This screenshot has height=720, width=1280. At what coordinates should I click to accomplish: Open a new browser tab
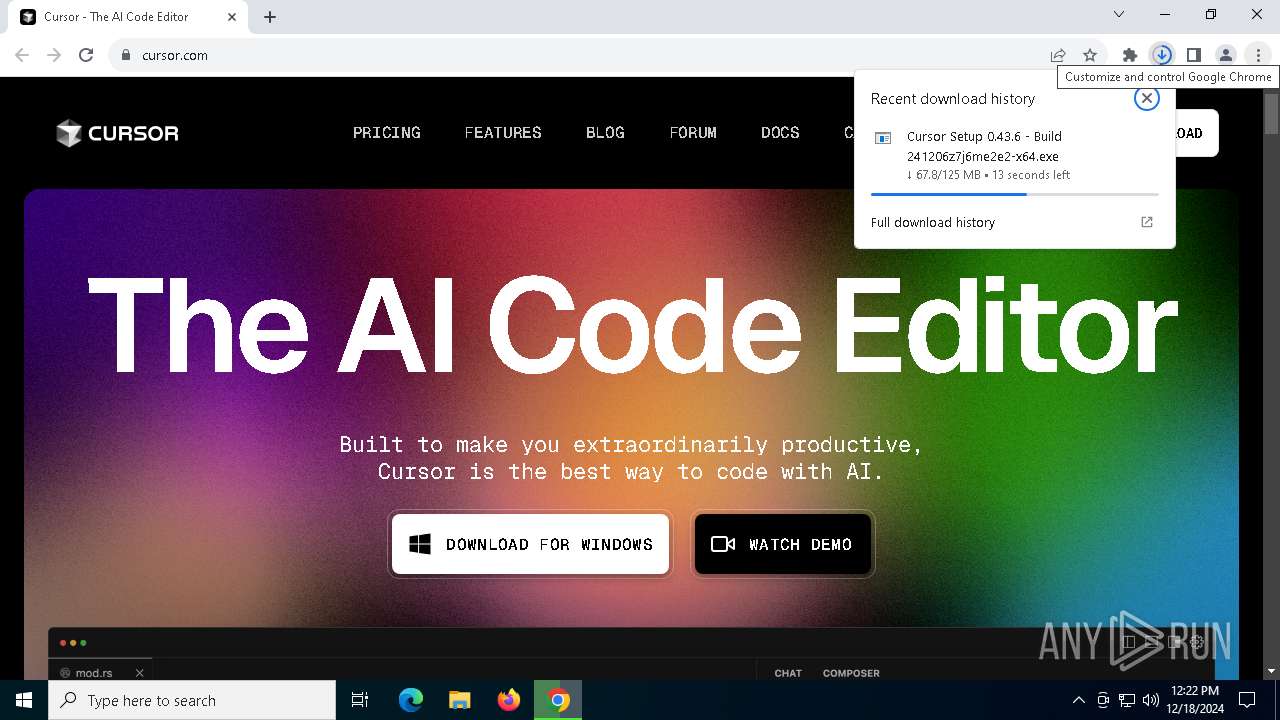270,17
